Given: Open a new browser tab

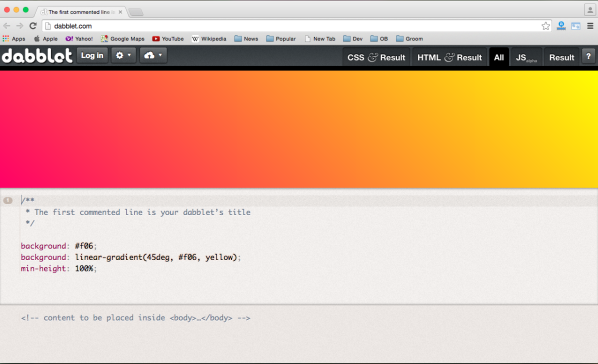Looking at the screenshot, I should point(136,12).
